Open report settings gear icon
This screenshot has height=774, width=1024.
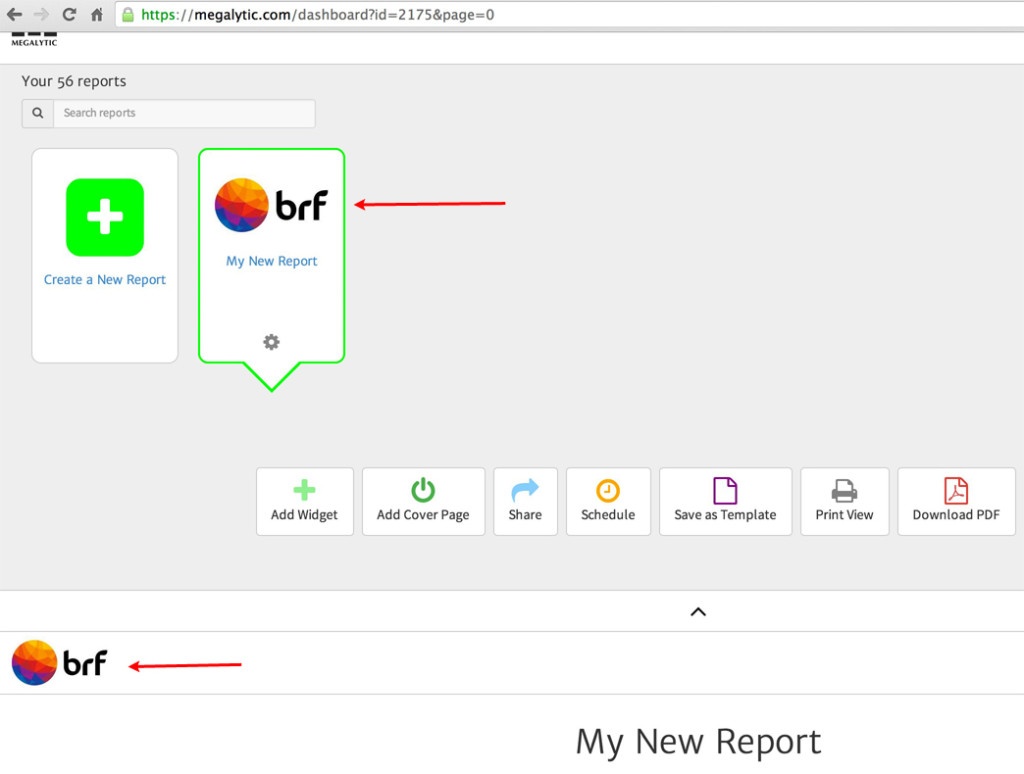(271, 342)
